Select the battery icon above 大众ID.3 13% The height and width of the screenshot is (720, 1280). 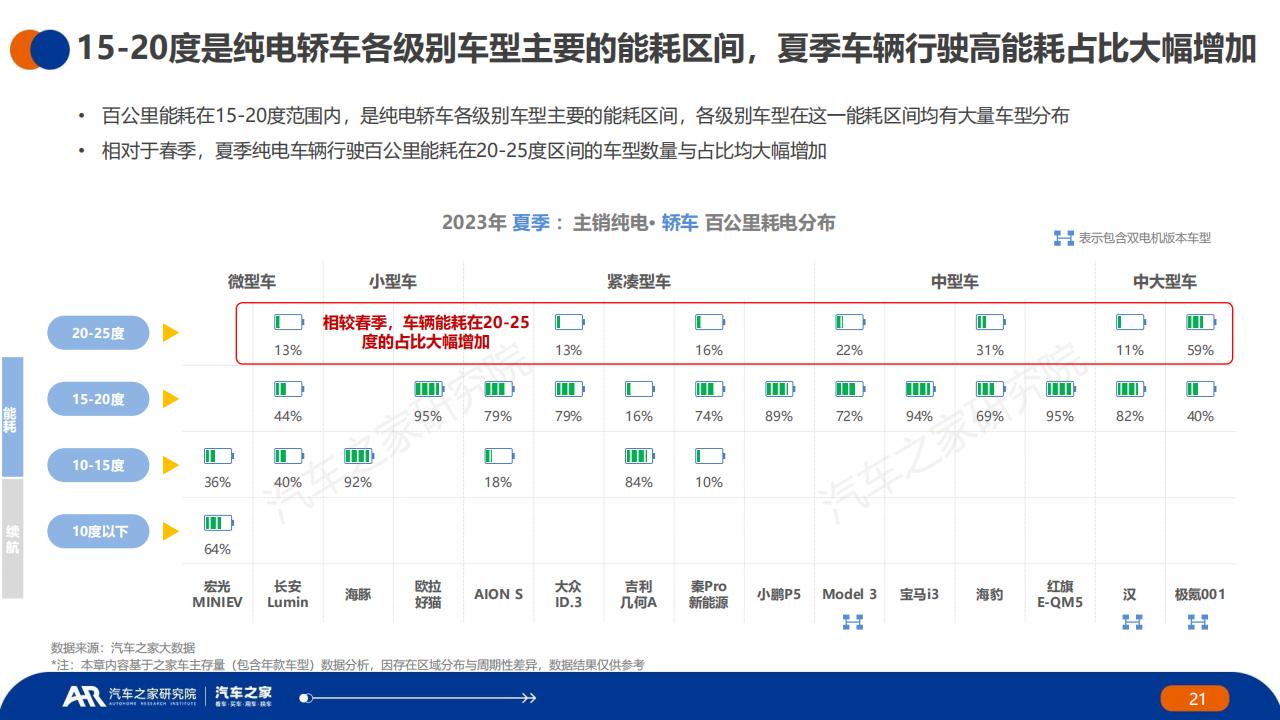(x=569, y=322)
